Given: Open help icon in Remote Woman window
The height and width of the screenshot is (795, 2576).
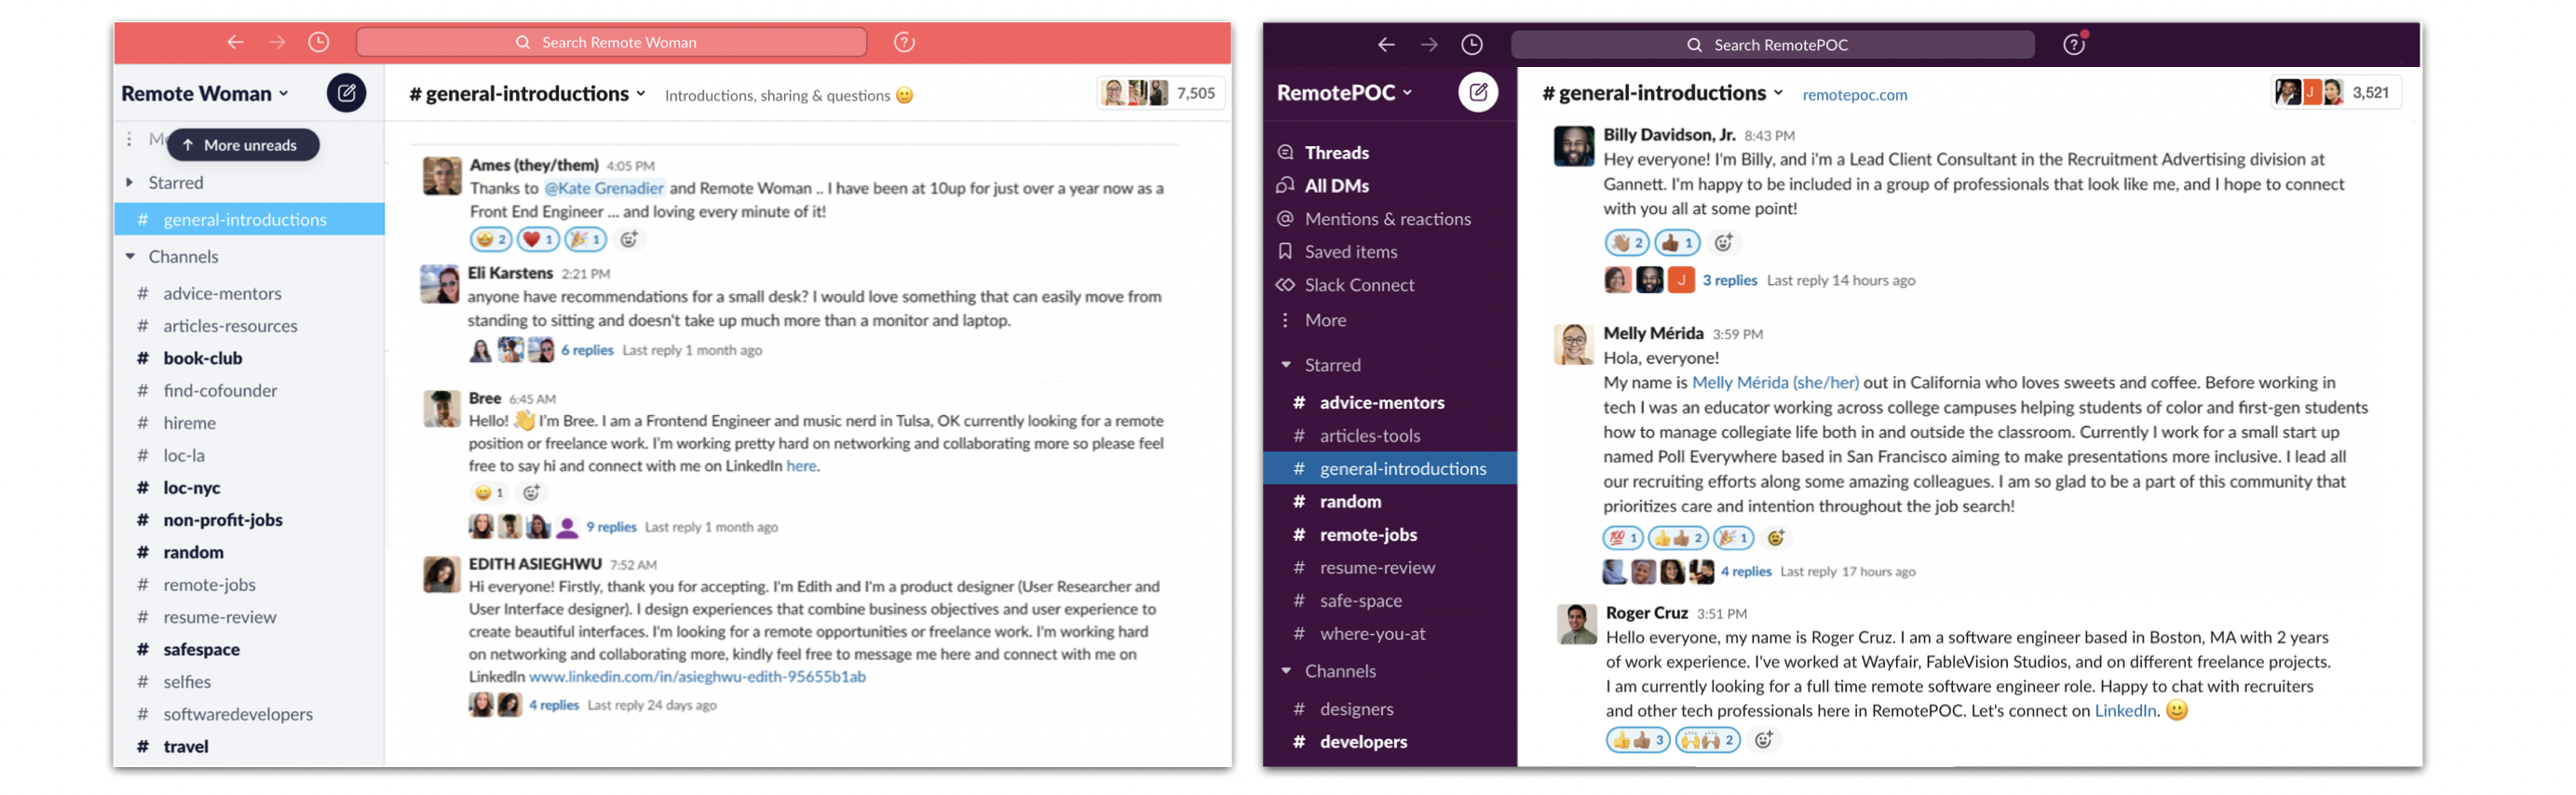Looking at the screenshot, I should click(904, 42).
